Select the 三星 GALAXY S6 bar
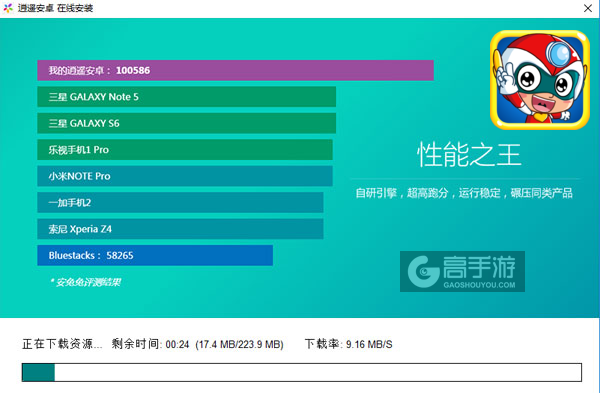Image resolution: width=600 pixels, height=393 pixels. [186, 123]
